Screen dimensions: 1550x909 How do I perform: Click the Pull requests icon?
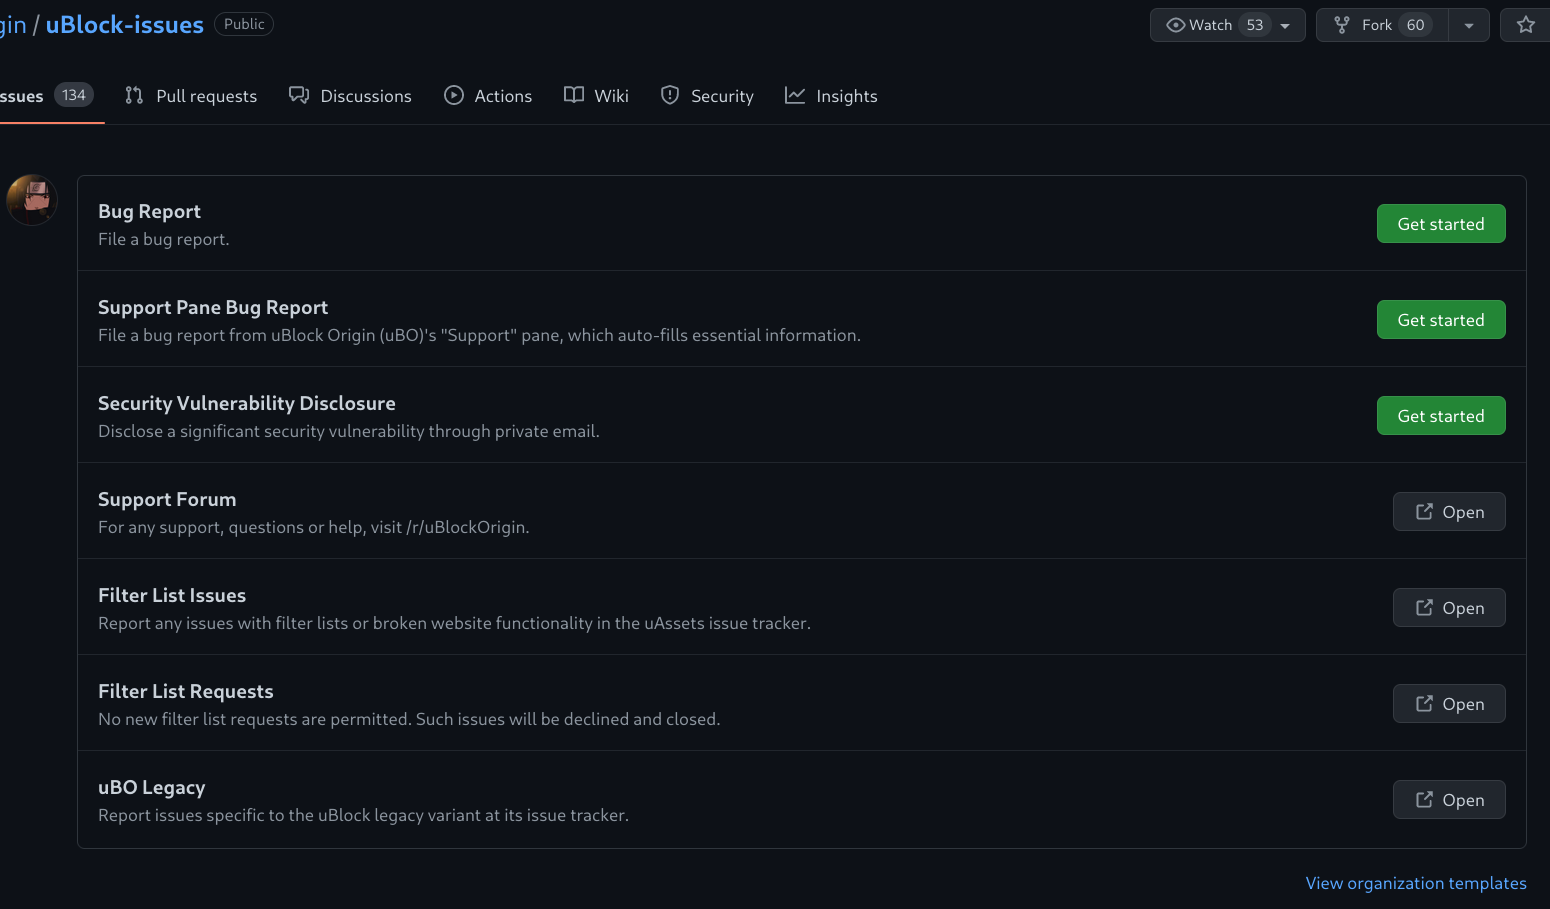click(133, 95)
